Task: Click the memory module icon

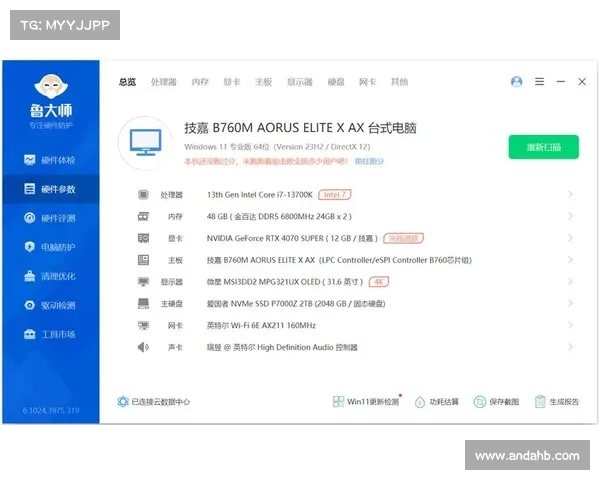Action: tap(143, 217)
